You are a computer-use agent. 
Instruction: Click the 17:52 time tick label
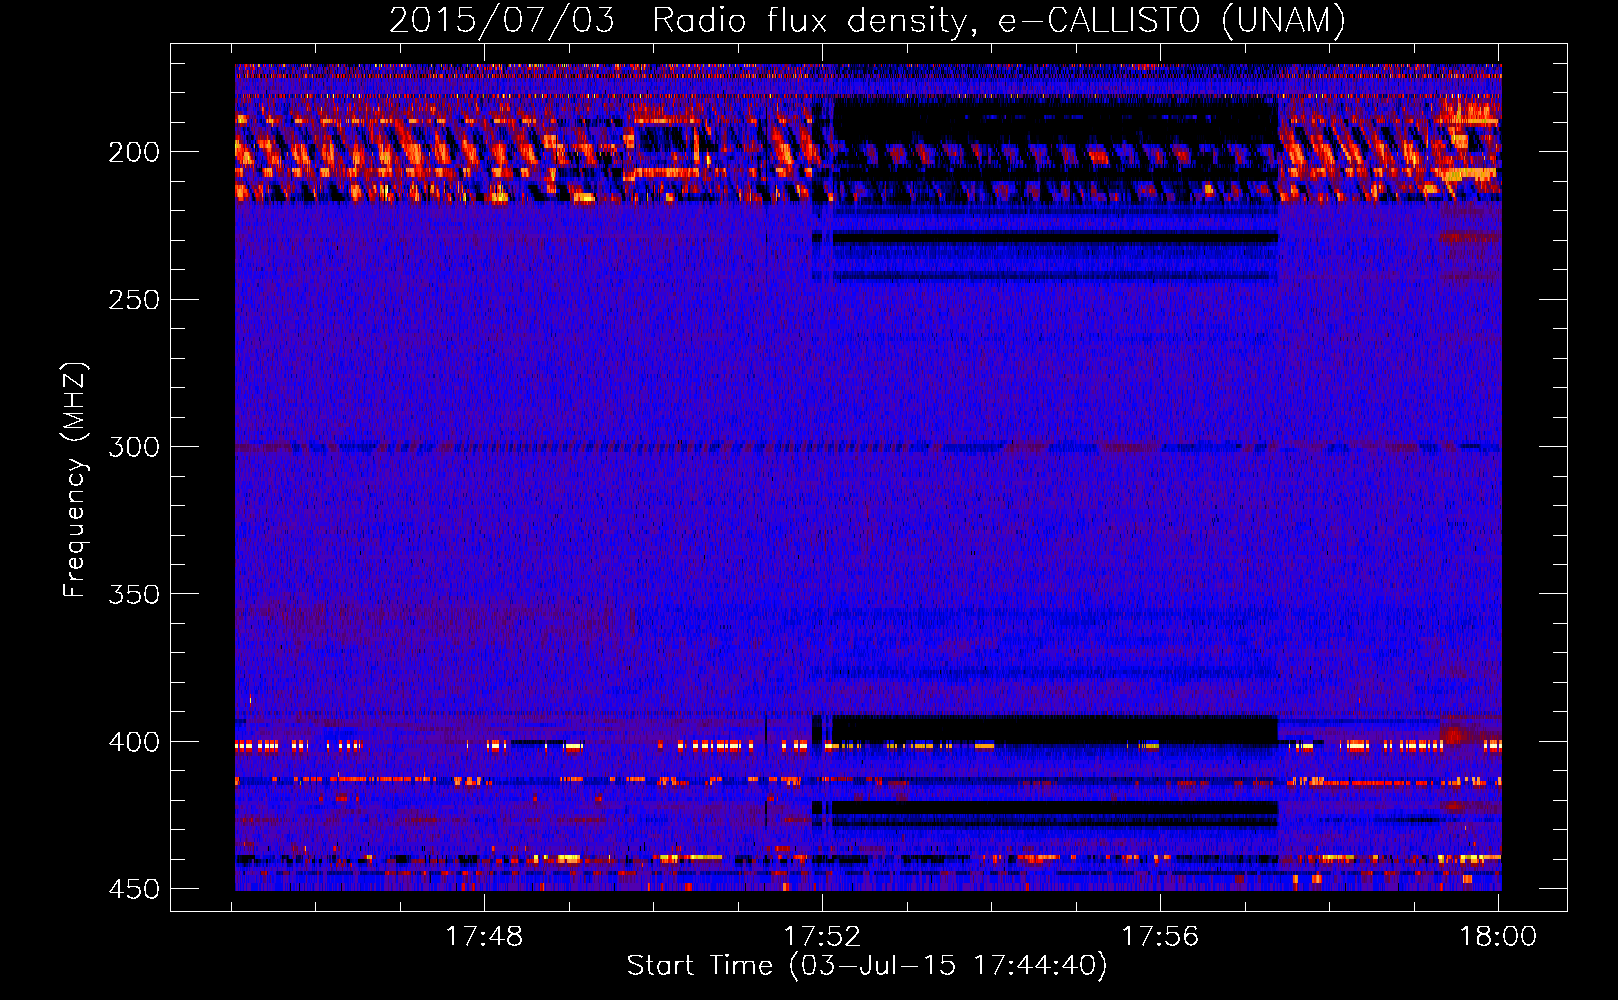tap(822, 937)
